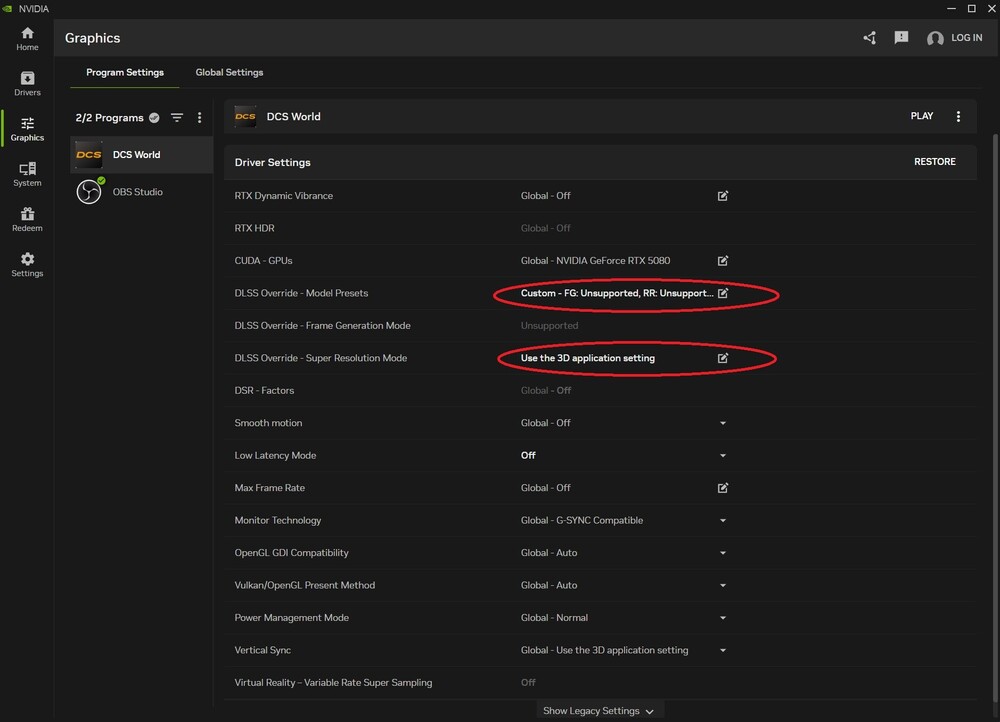Image resolution: width=1000 pixels, height=722 pixels.
Task: Expand the Monitor Technology dropdown
Action: 723,521
